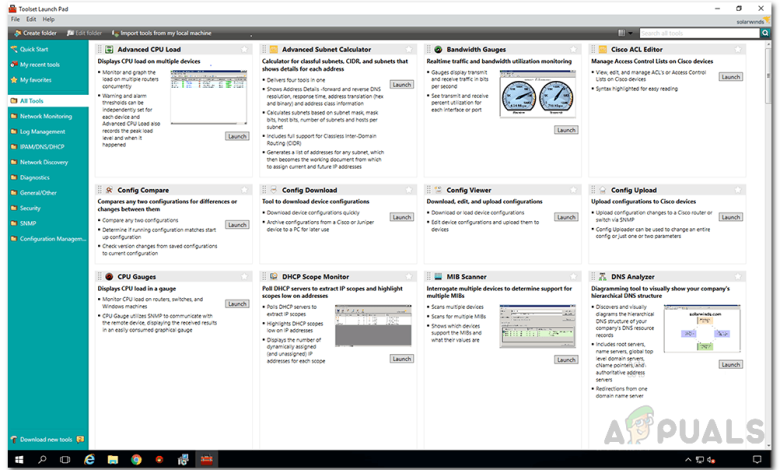The width and height of the screenshot is (780, 470).
Task: Click the MIB Scanner tool icon
Action: (x=438, y=277)
